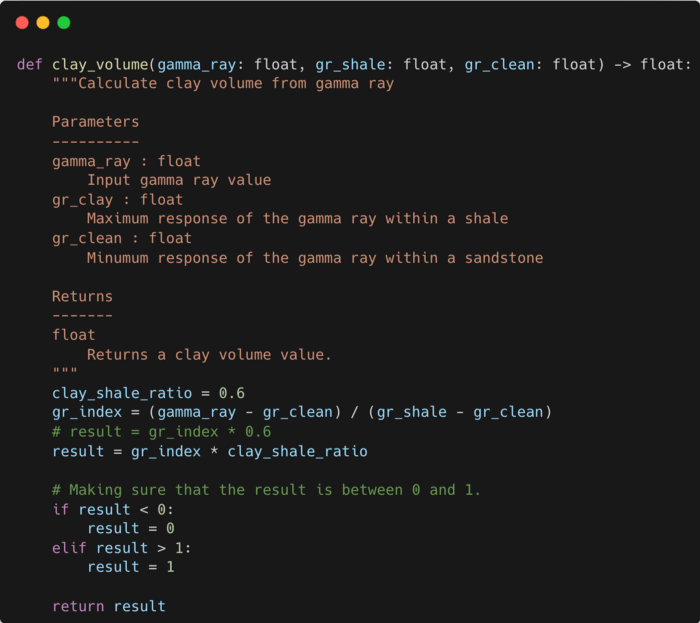Click the red close window dot
Image resolution: width=700 pixels, height=623 pixels.
click(x=22, y=22)
